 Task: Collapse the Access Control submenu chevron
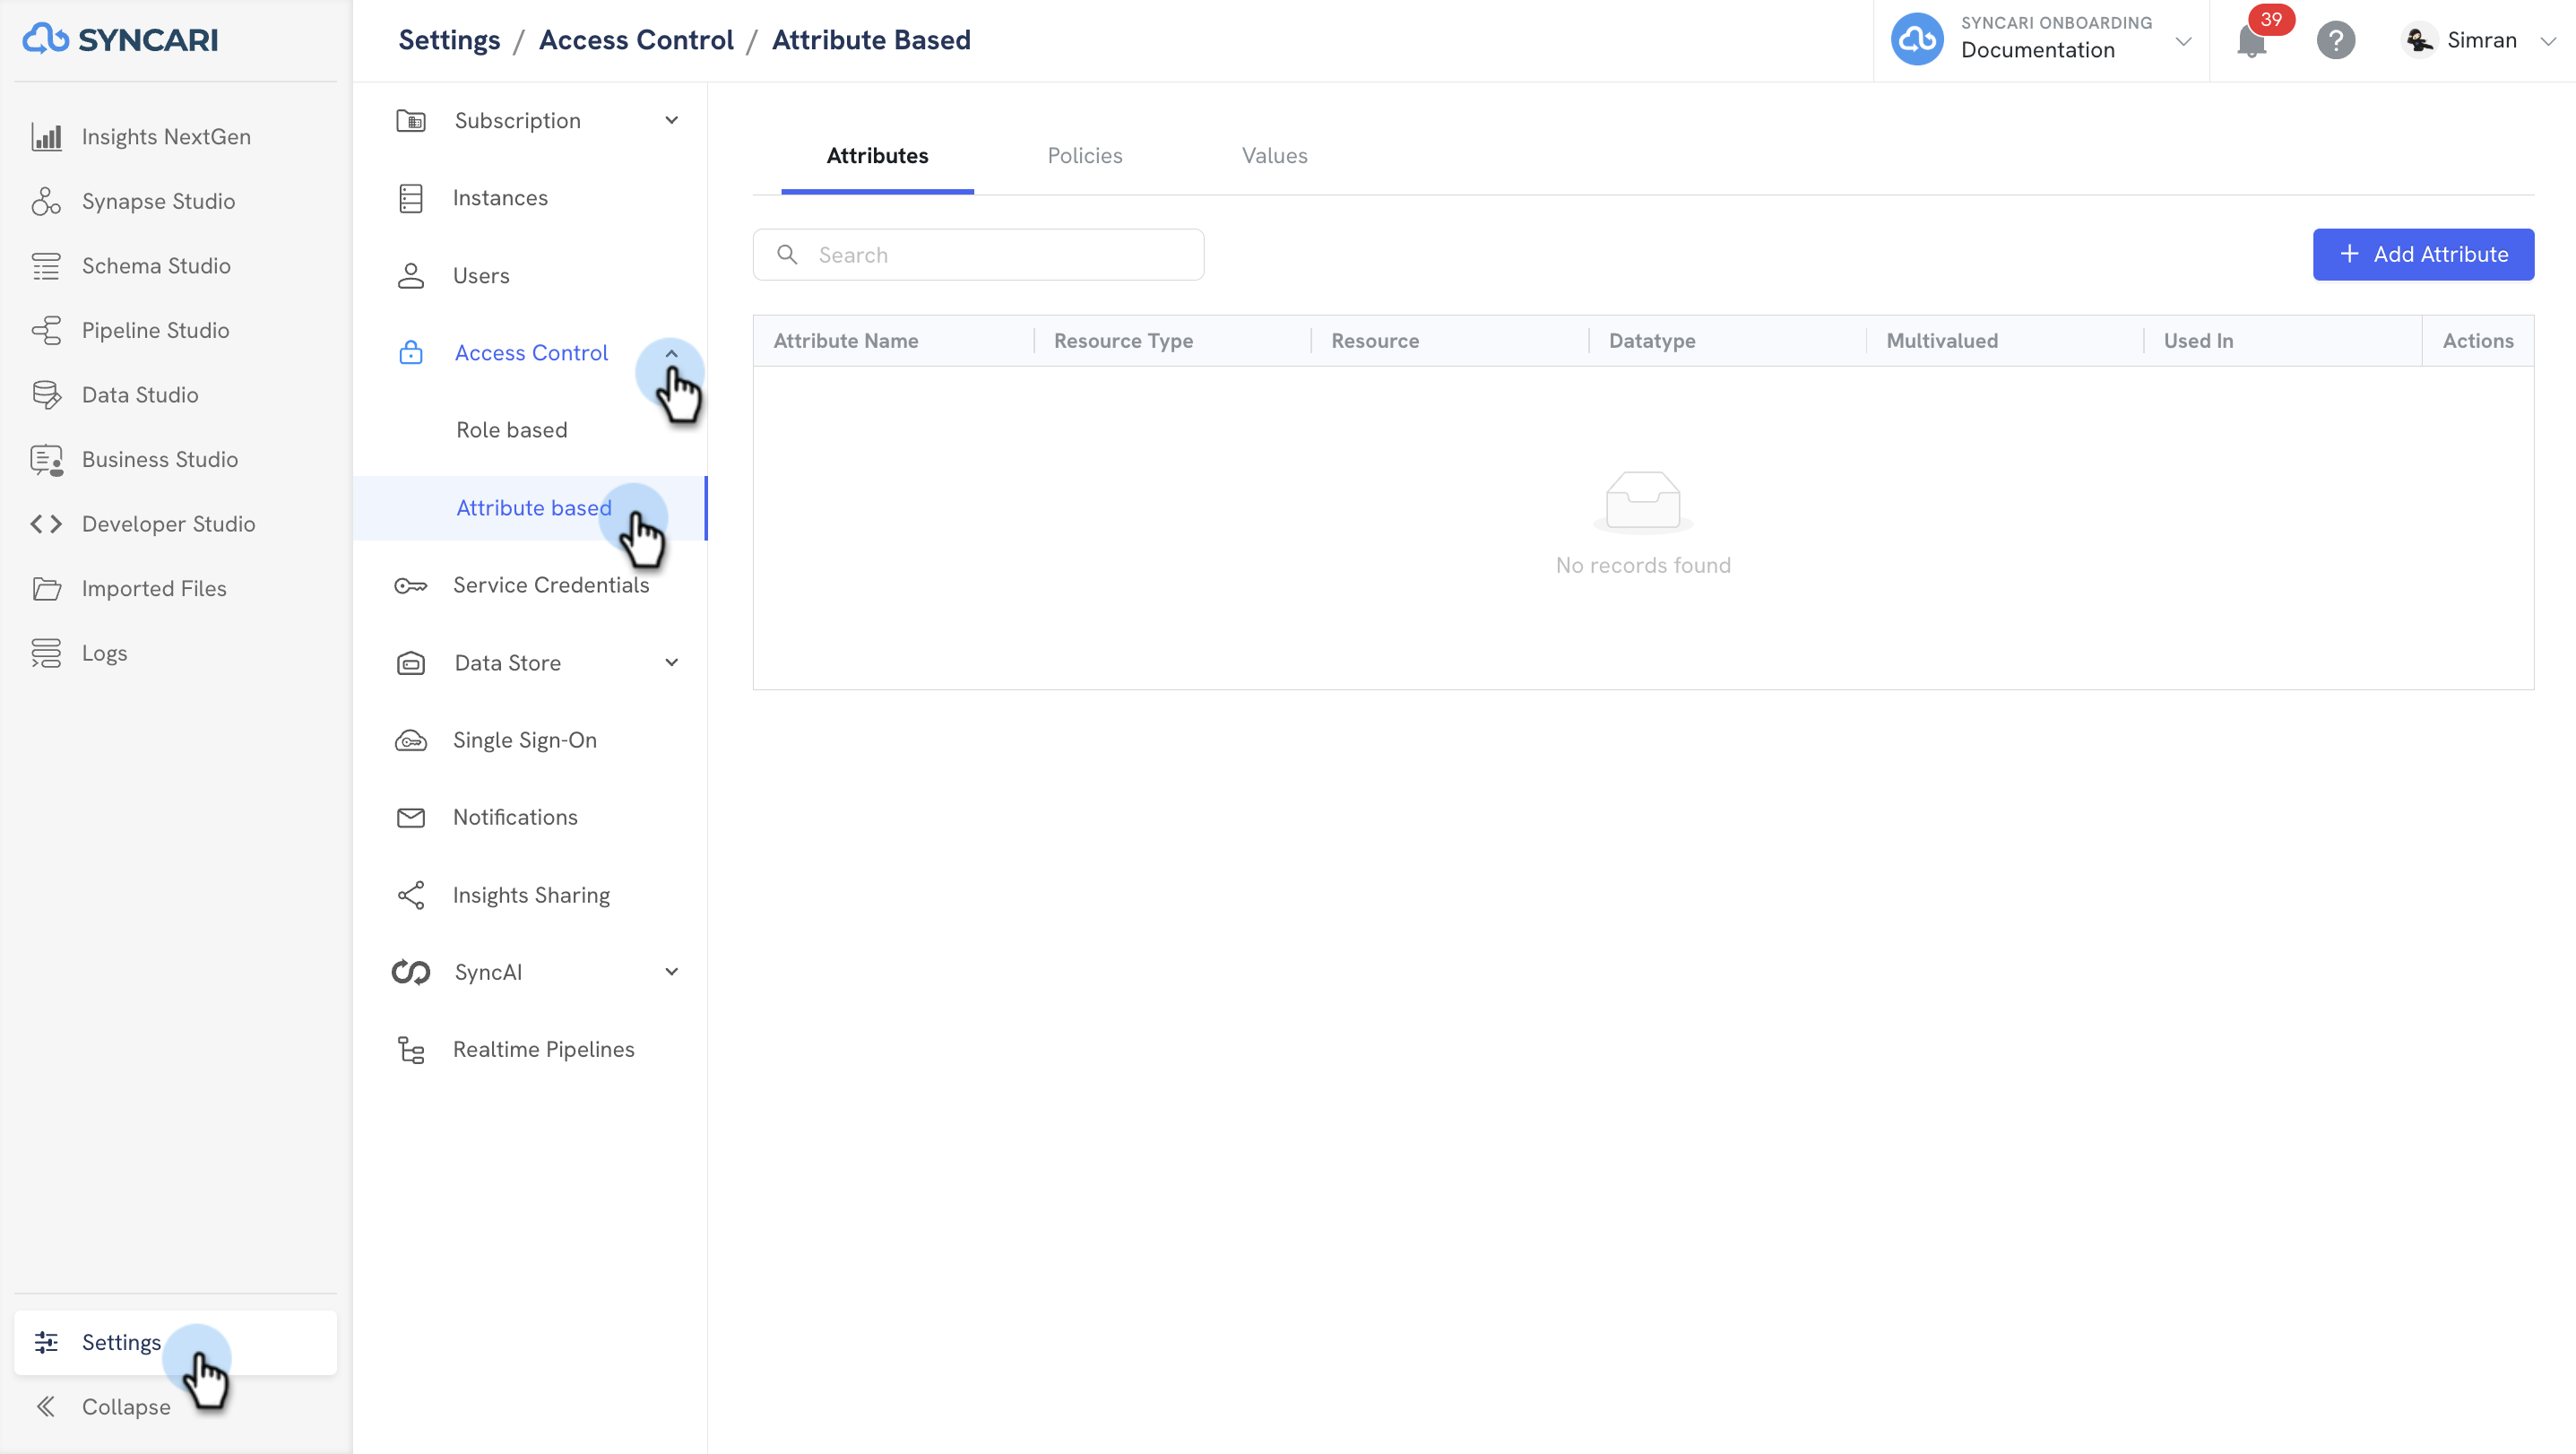672,353
